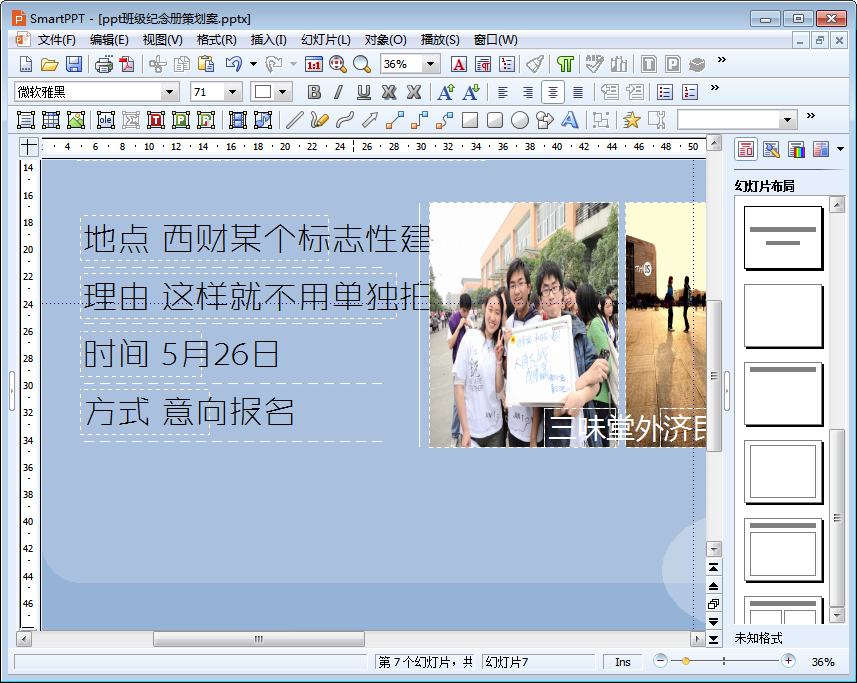The height and width of the screenshot is (683, 857).
Task: Select the curve drawing tool
Action: click(345, 120)
